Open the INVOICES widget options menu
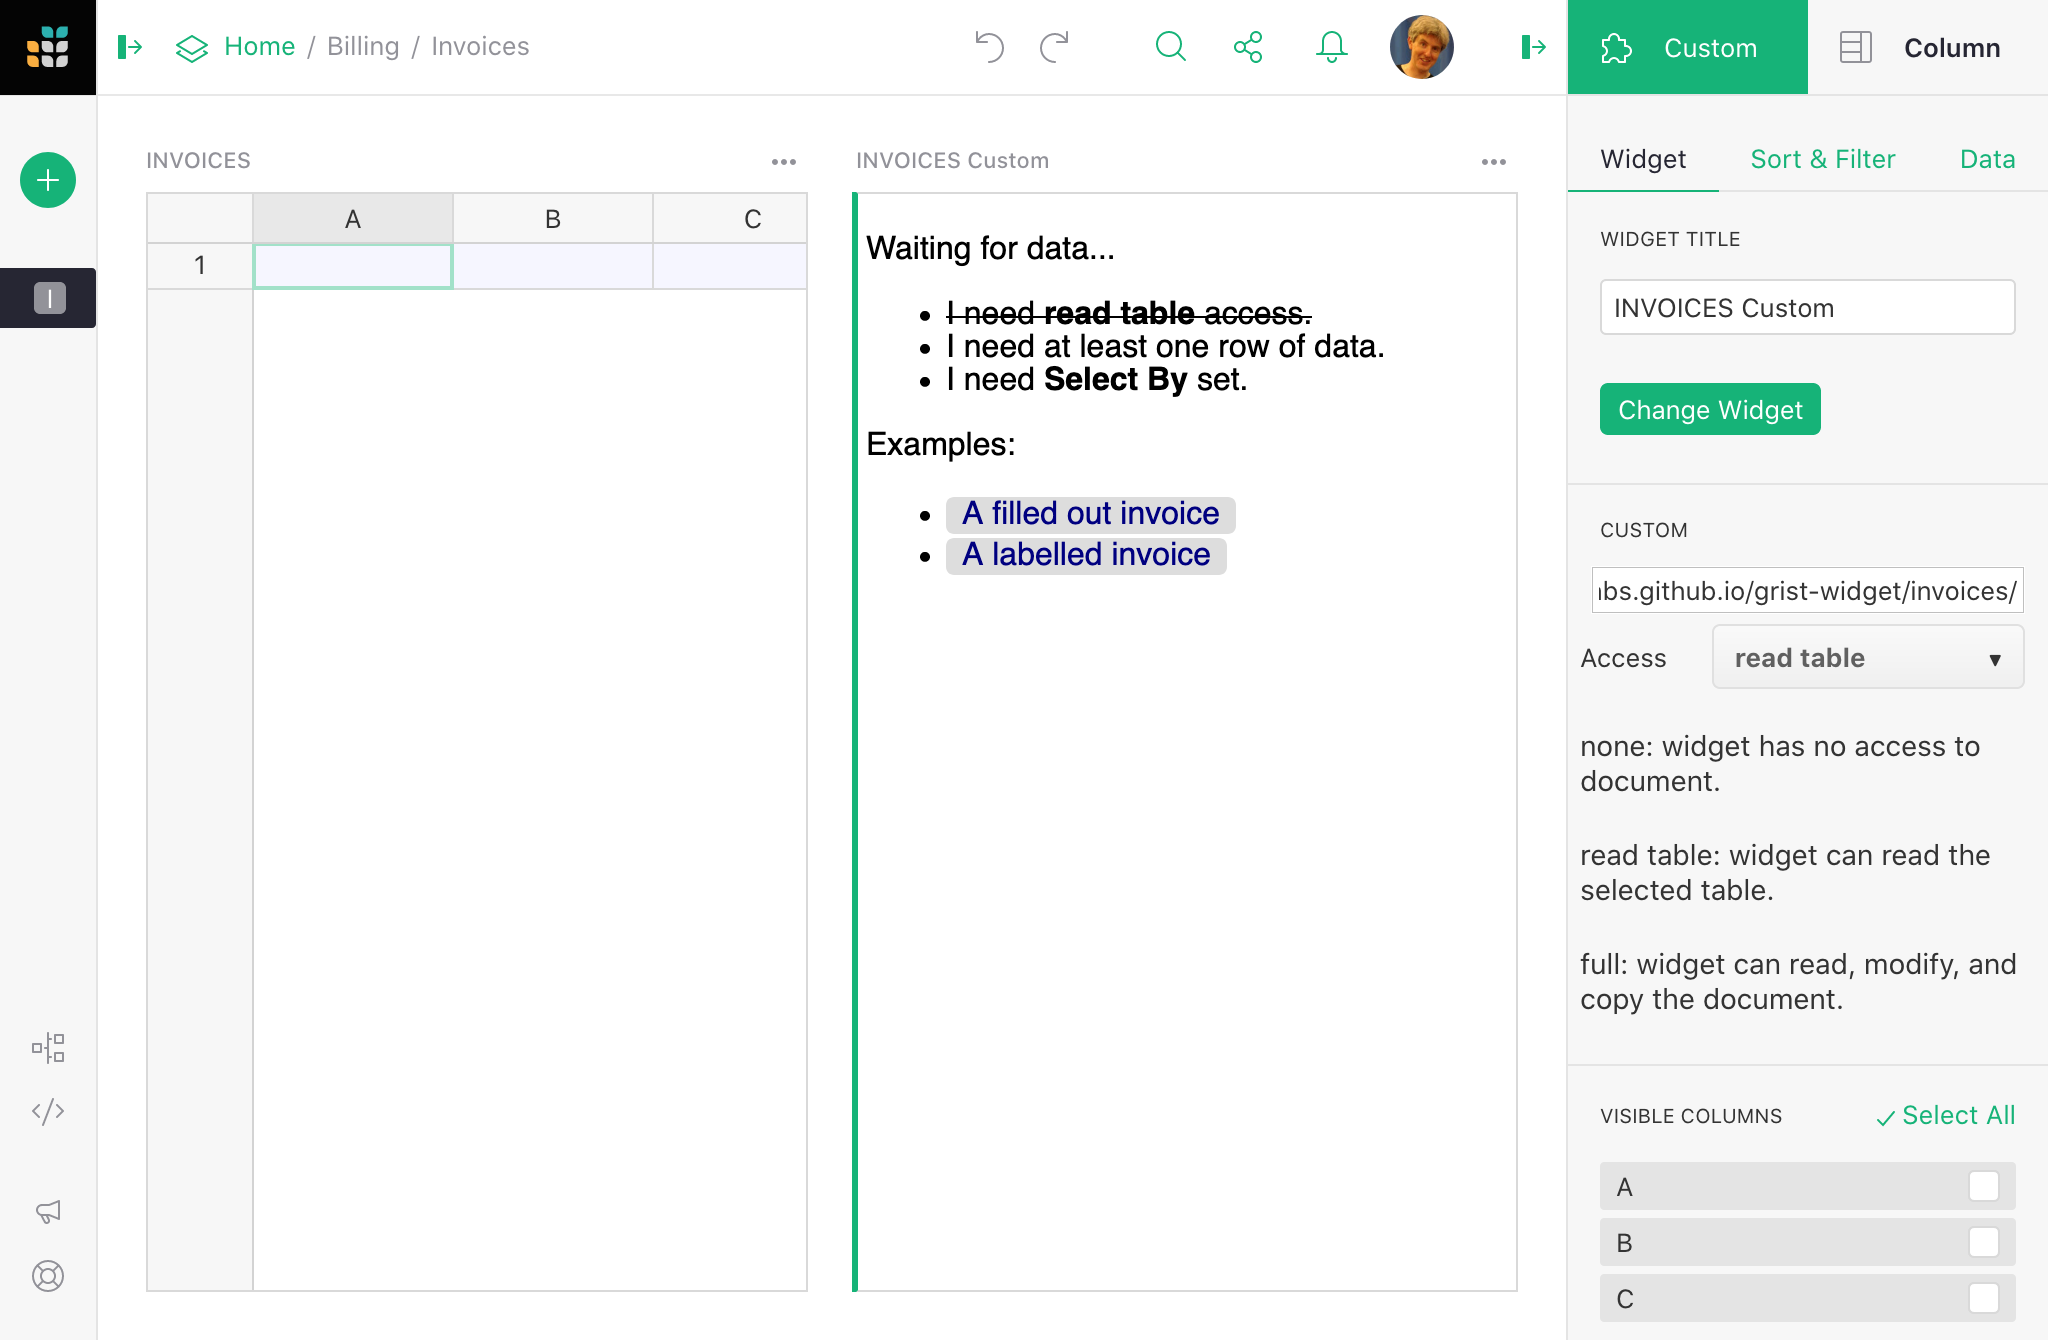 (784, 161)
